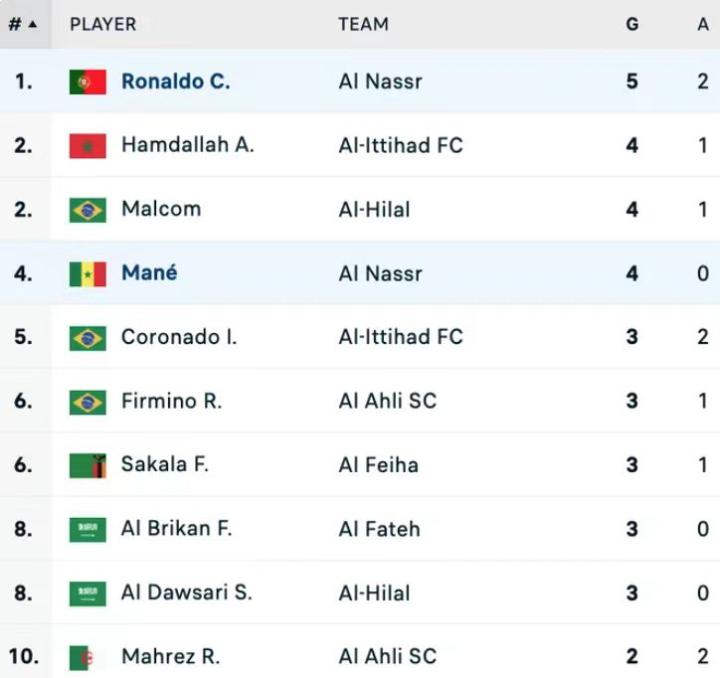Open Ronaldo C. player profile
The image size is (720, 678).
(175, 81)
